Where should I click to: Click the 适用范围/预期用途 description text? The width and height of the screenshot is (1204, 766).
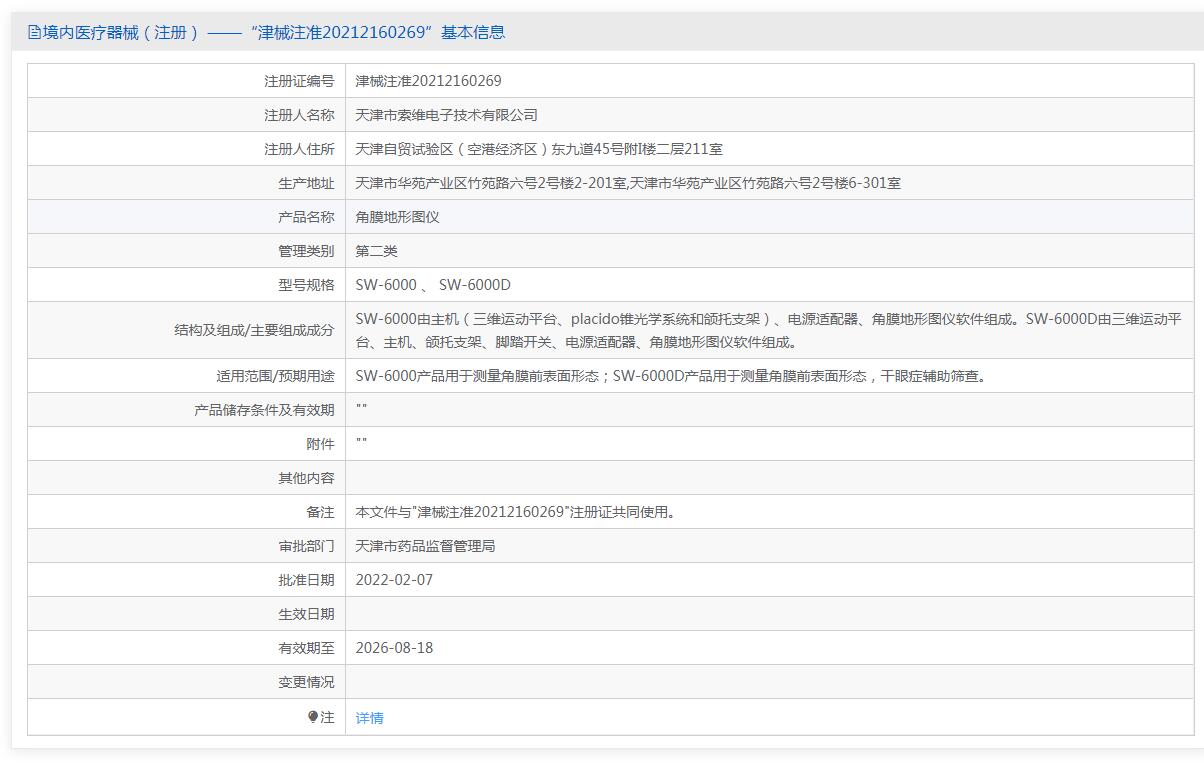[670, 376]
